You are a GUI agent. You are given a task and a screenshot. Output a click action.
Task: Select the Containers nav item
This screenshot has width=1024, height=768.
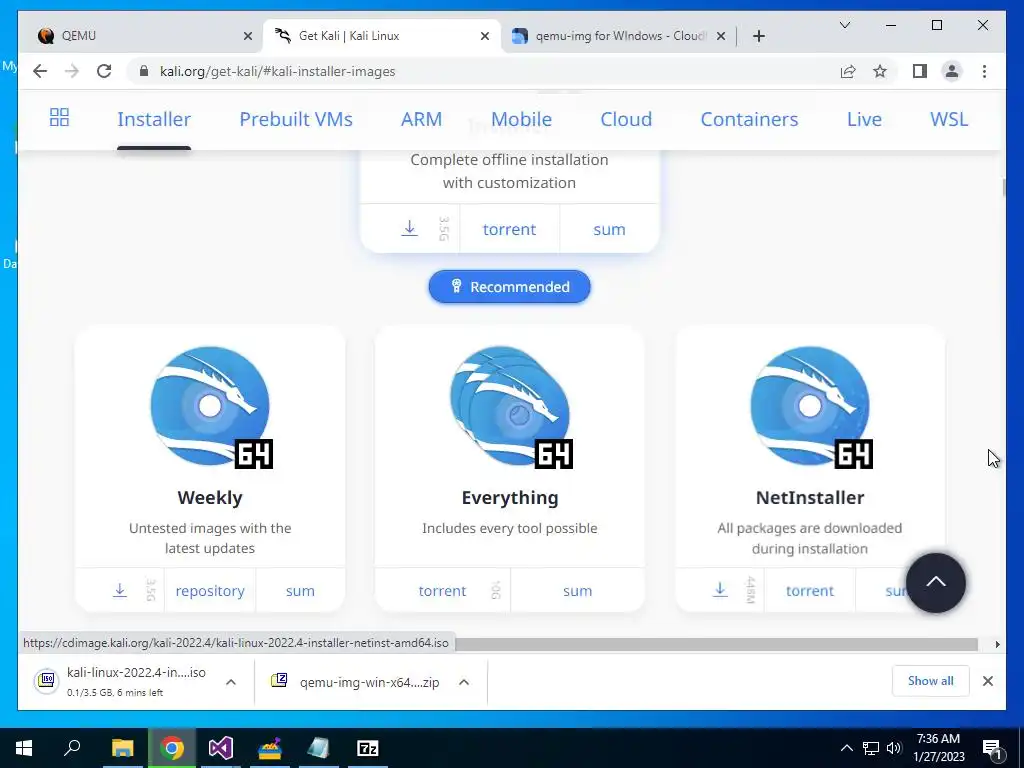pyautogui.click(x=749, y=119)
